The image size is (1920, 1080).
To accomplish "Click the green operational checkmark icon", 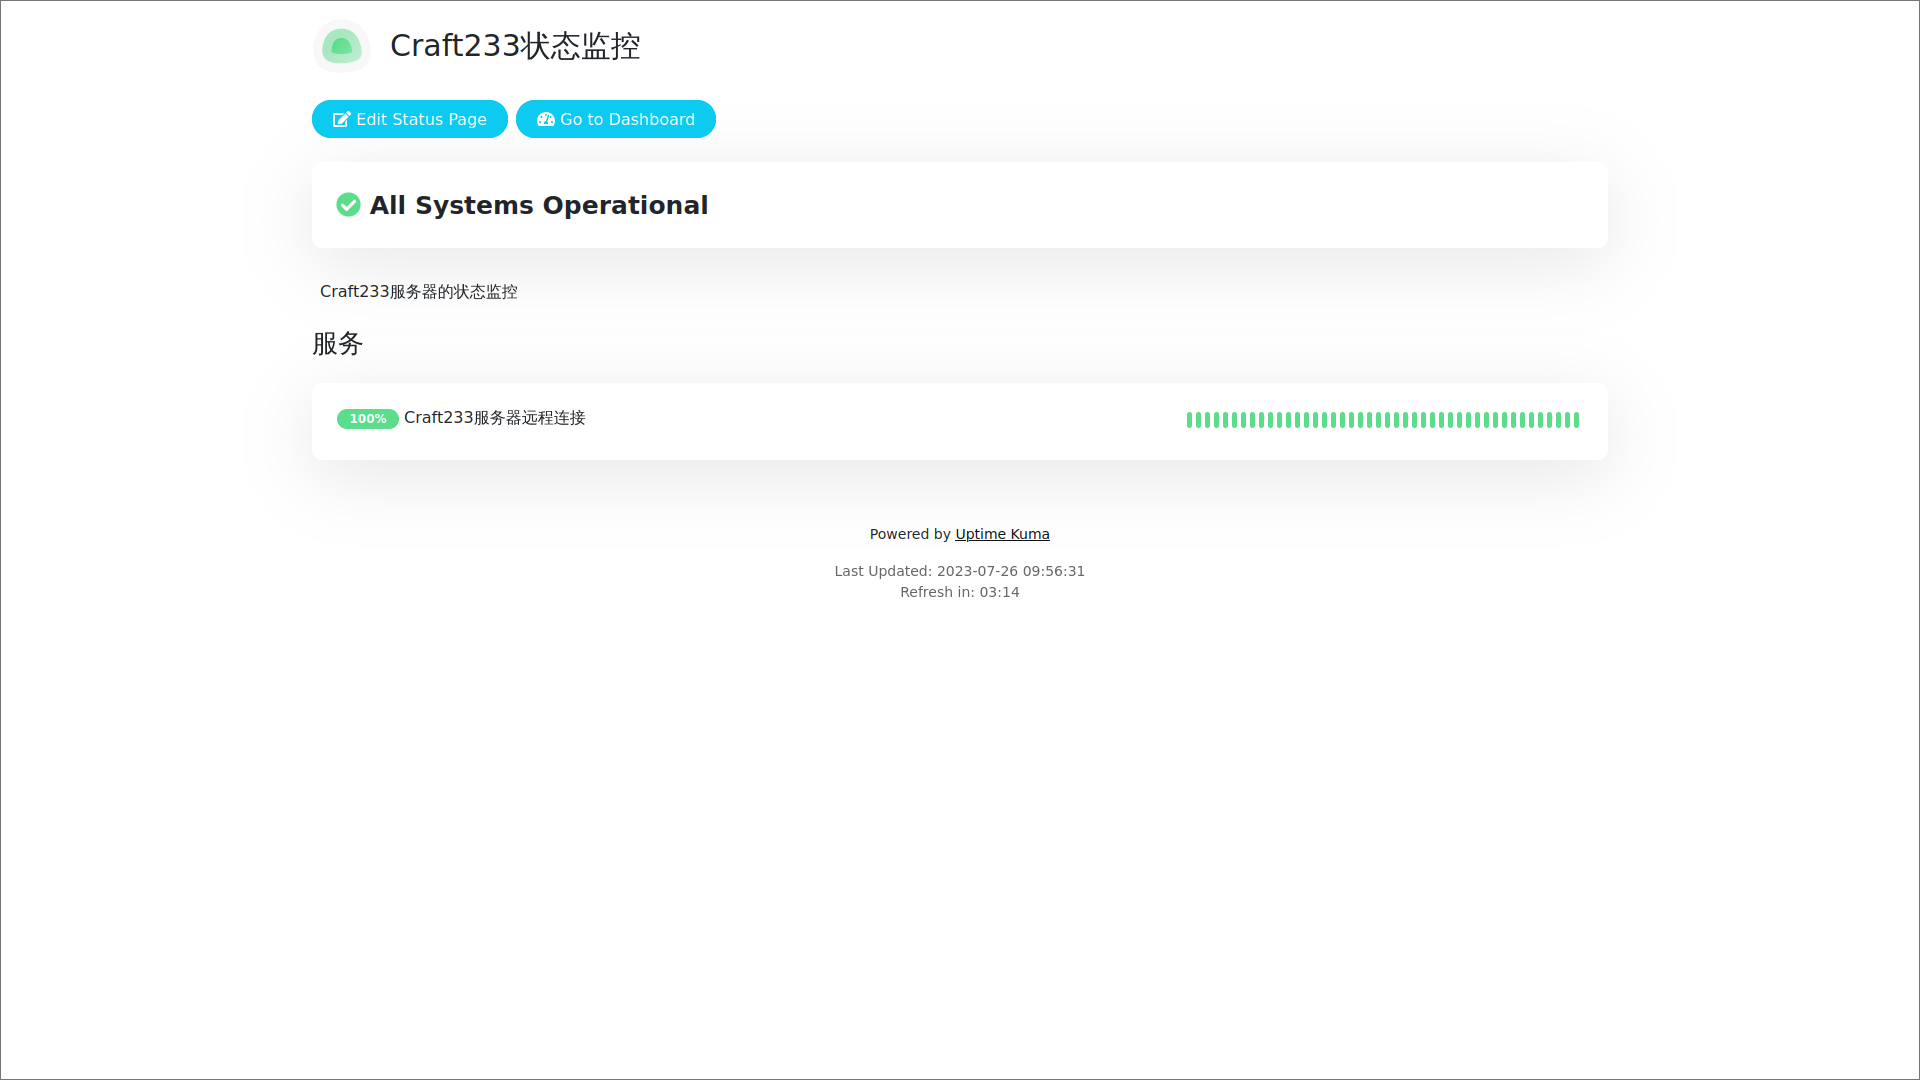I will 348,205.
